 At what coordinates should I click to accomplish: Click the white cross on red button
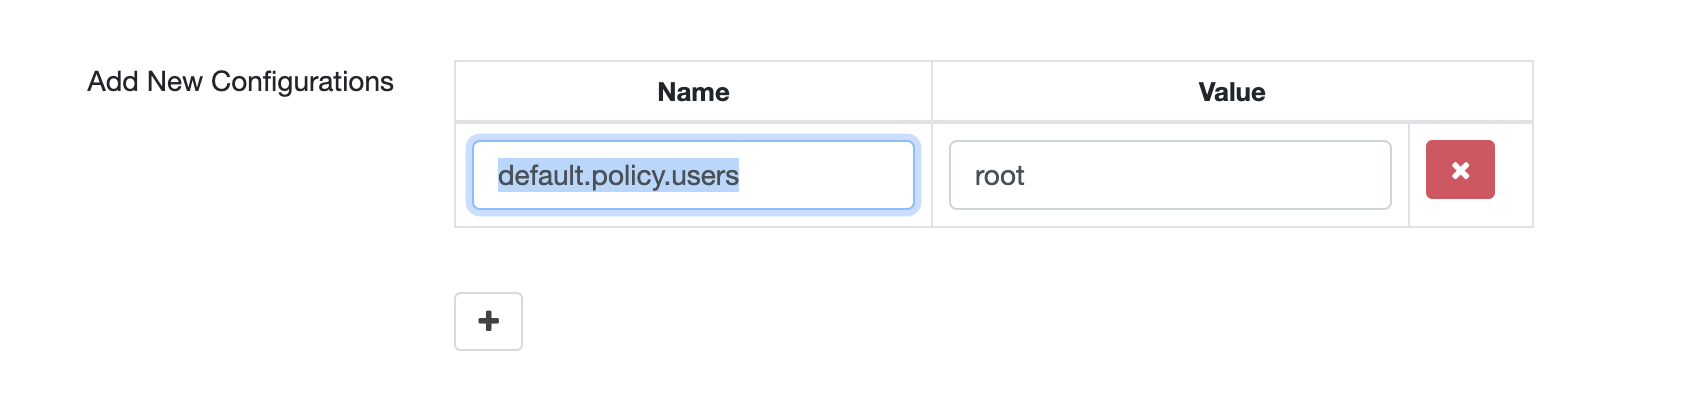(x=1460, y=170)
